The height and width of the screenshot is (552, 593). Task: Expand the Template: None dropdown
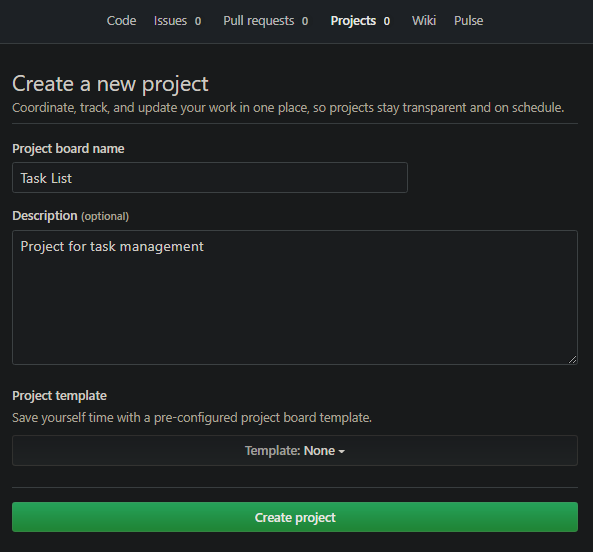click(x=295, y=451)
